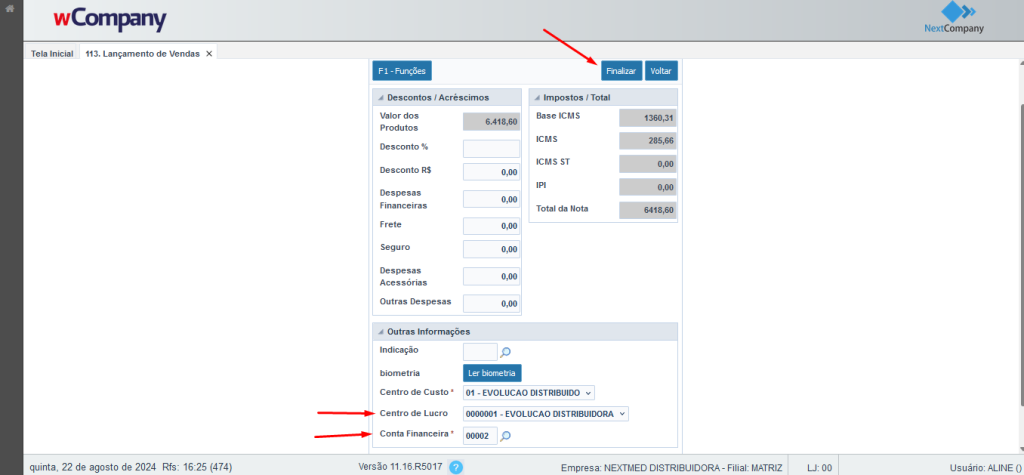
Task: Open the search magnifier beside Indicação field
Action: pyautogui.click(x=506, y=352)
